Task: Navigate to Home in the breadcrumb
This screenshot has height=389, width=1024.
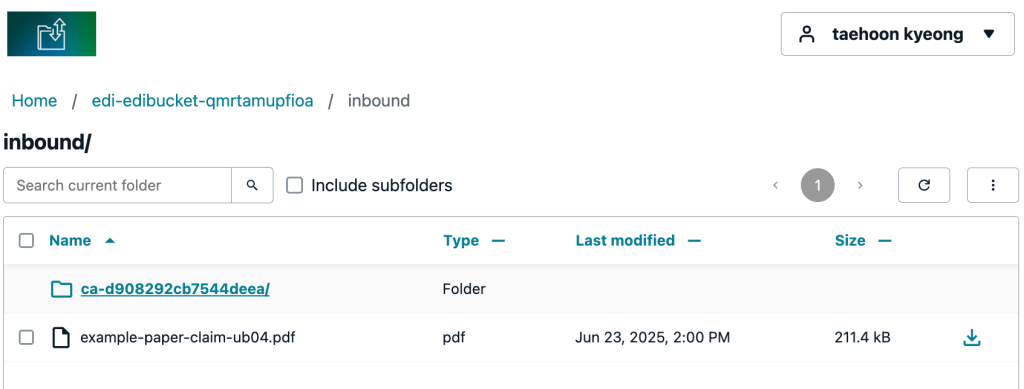Action: [35, 101]
